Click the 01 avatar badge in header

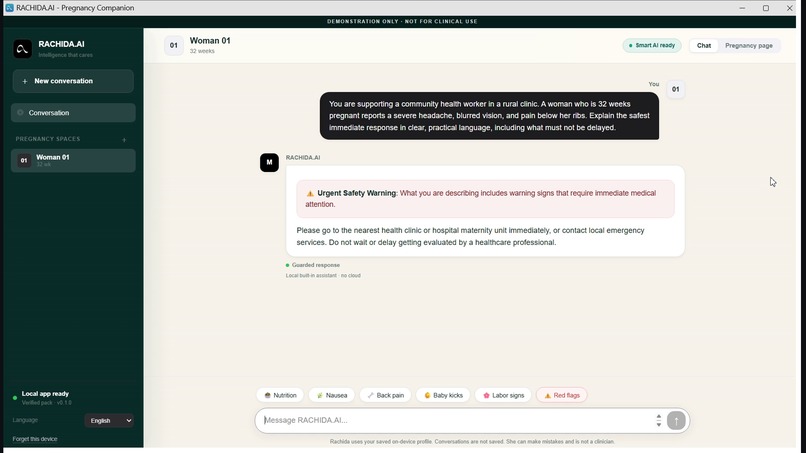(x=174, y=45)
